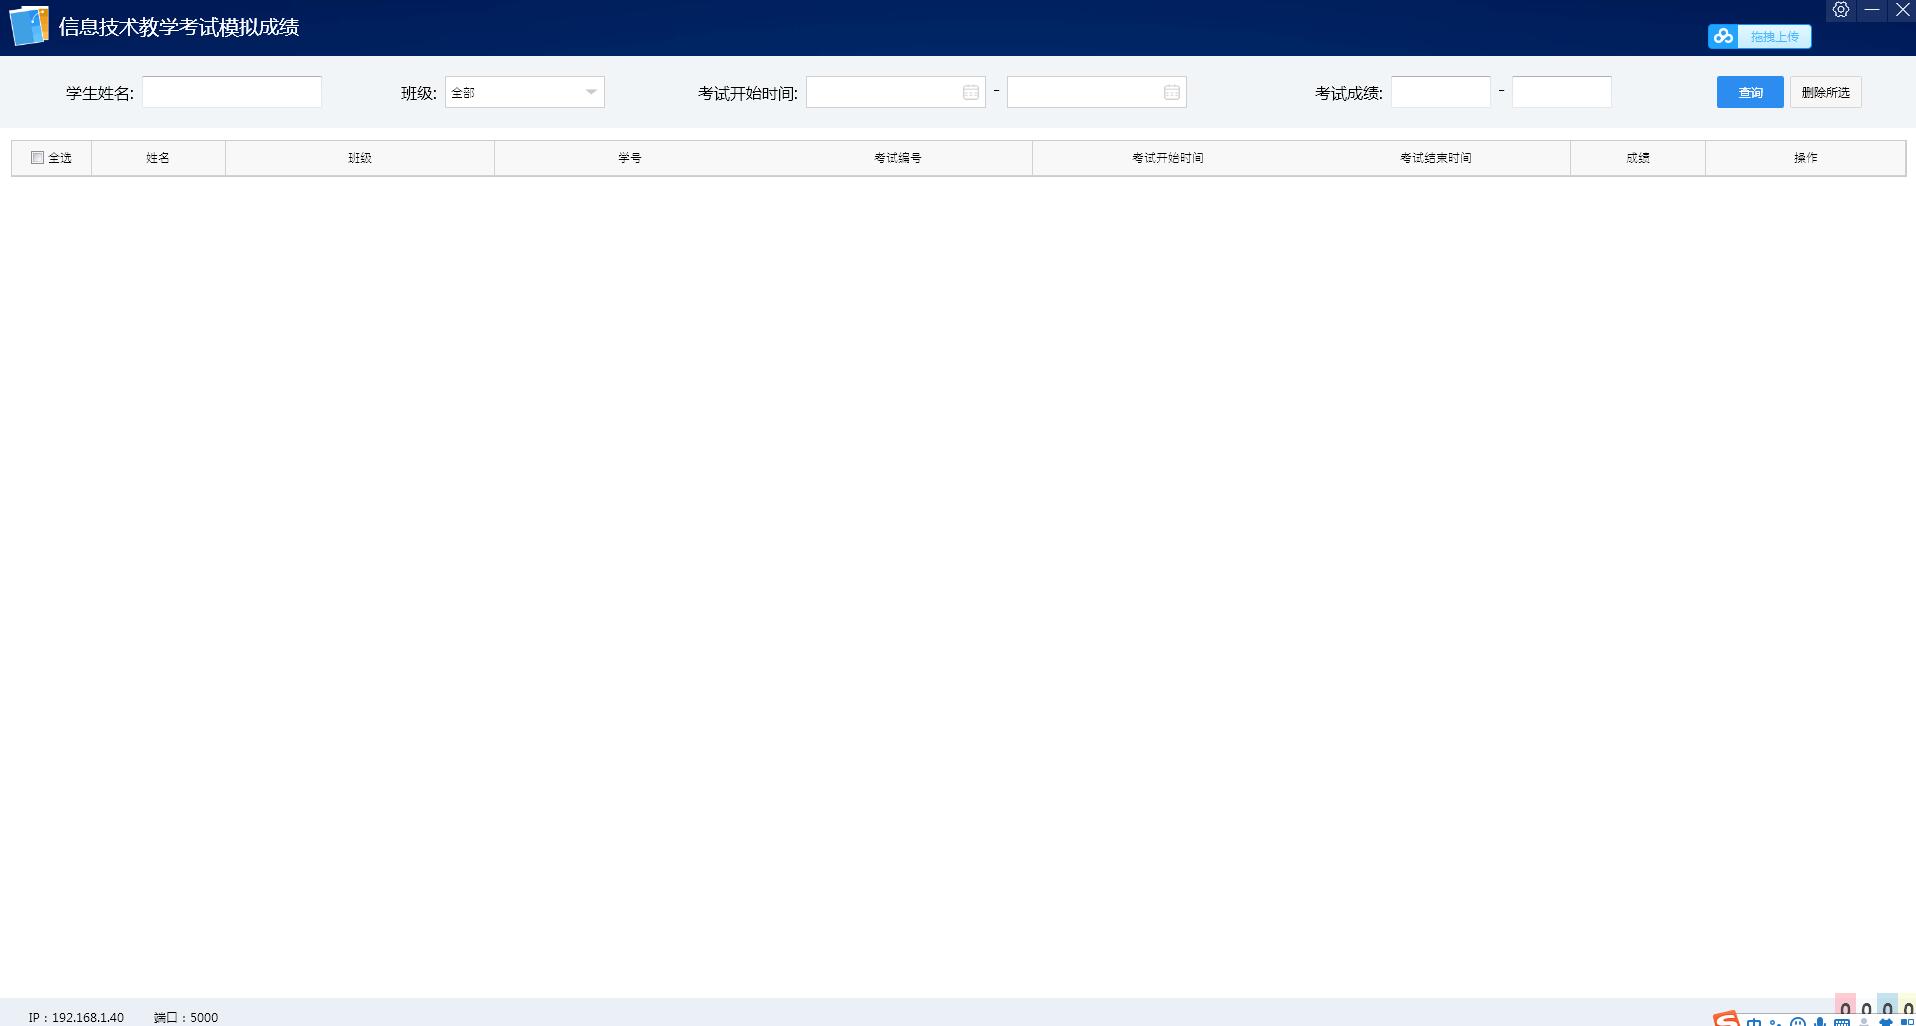1916x1026 pixels.
Task: Close the exam score window
Action: click(1903, 10)
